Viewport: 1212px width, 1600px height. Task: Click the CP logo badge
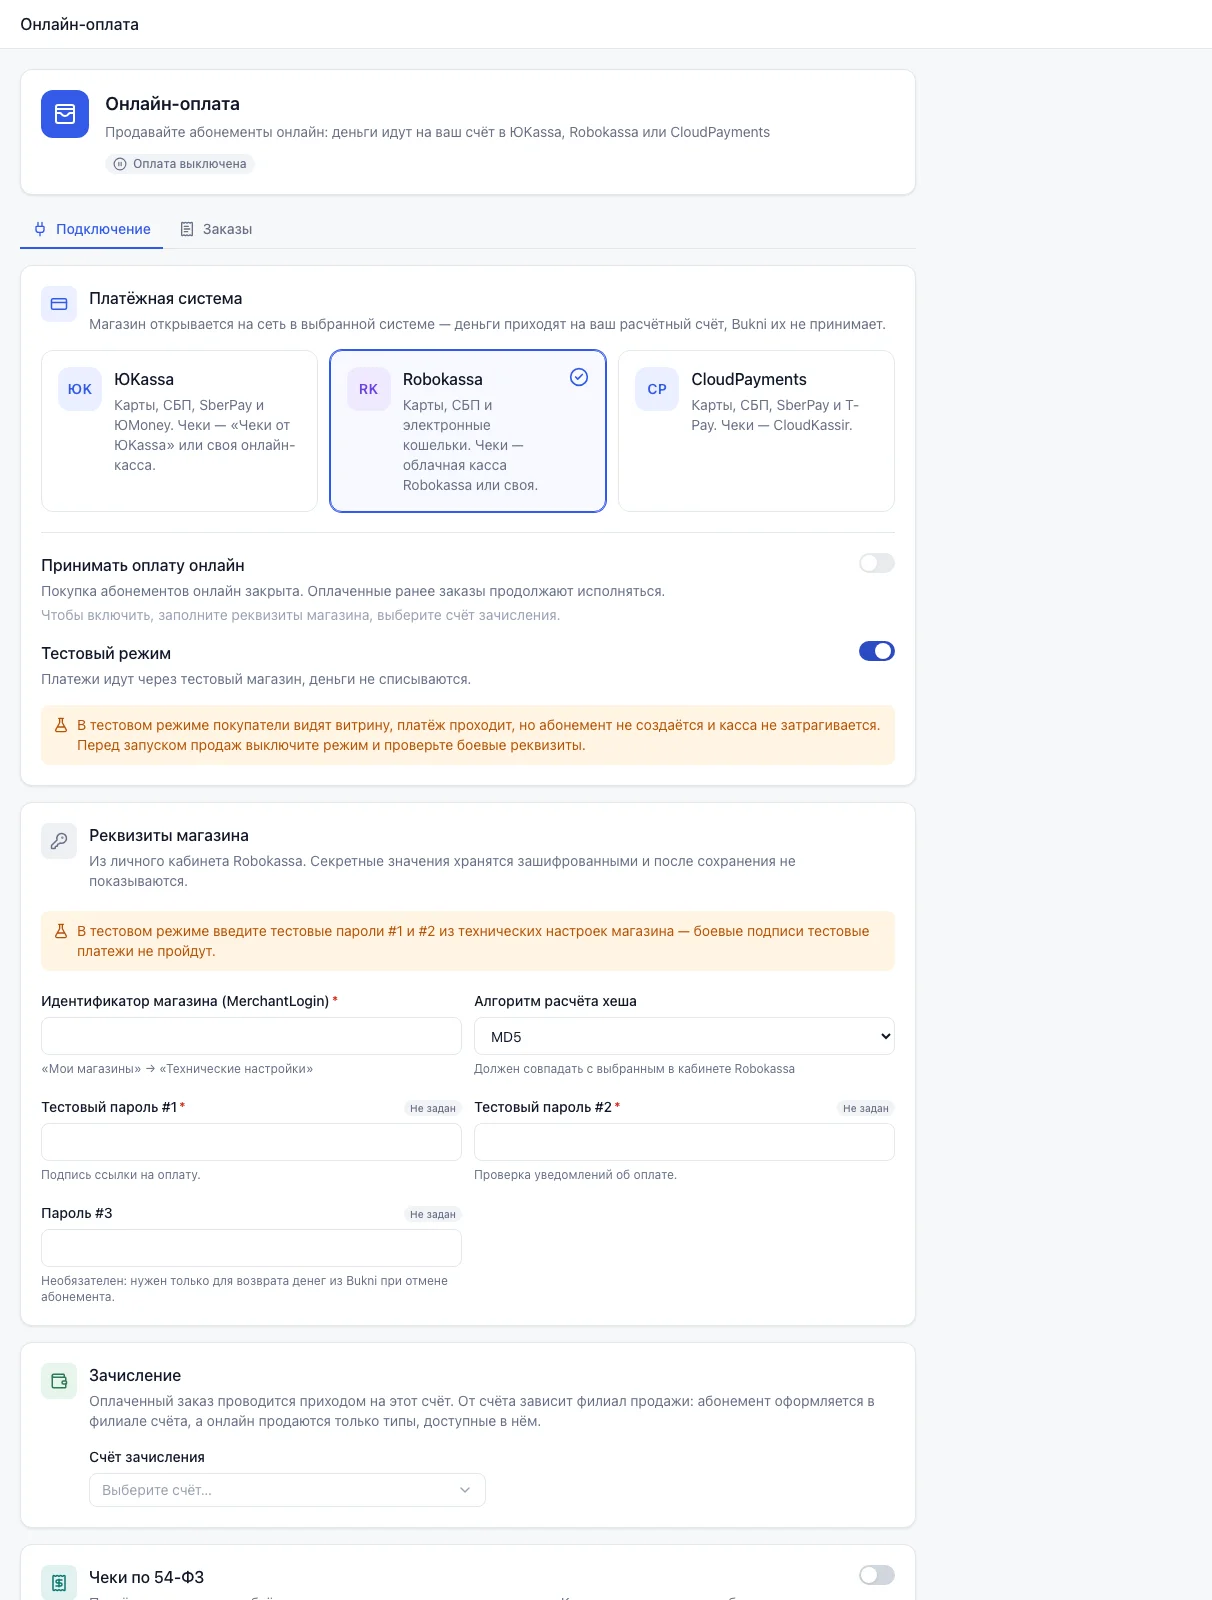[x=657, y=389]
